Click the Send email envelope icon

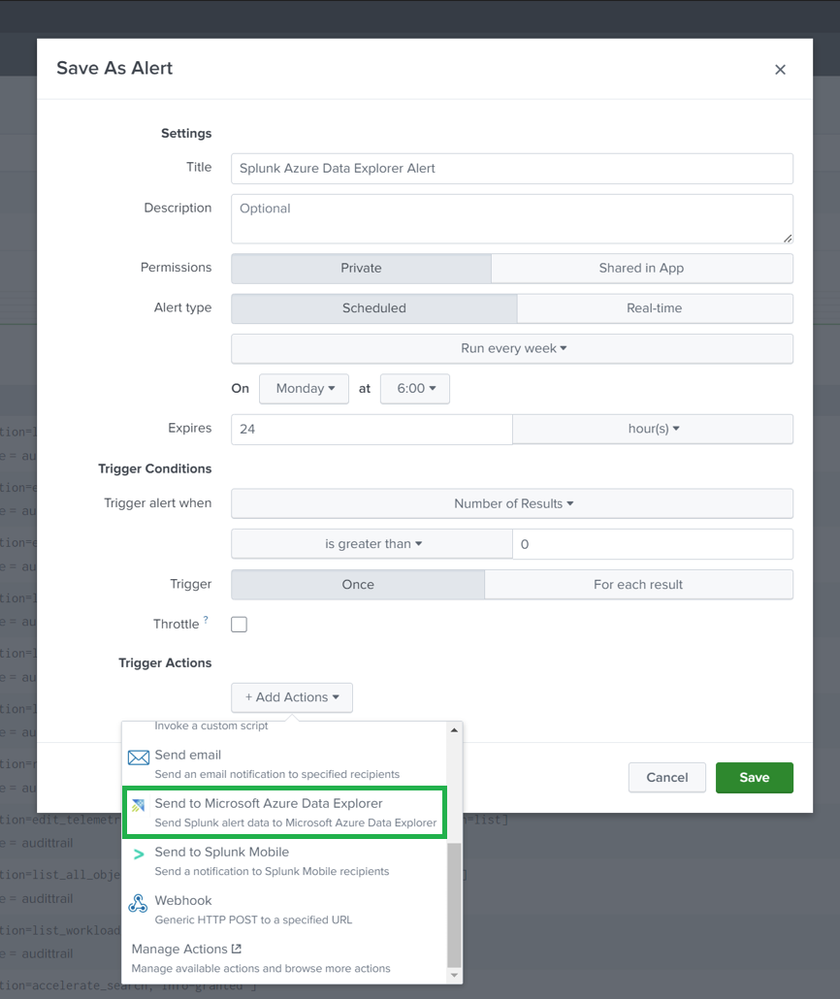point(138,757)
